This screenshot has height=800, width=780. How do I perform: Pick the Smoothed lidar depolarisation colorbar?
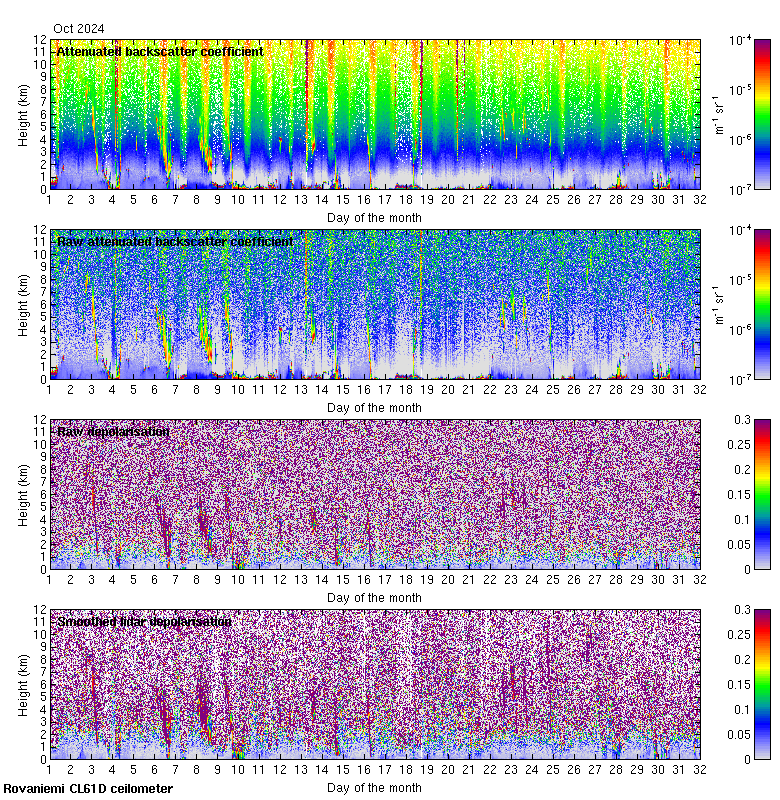pyautogui.click(x=734, y=684)
